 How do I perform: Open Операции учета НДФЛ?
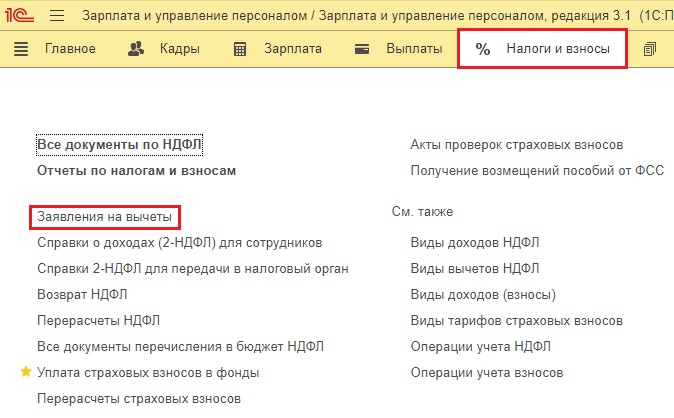tap(481, 347)
